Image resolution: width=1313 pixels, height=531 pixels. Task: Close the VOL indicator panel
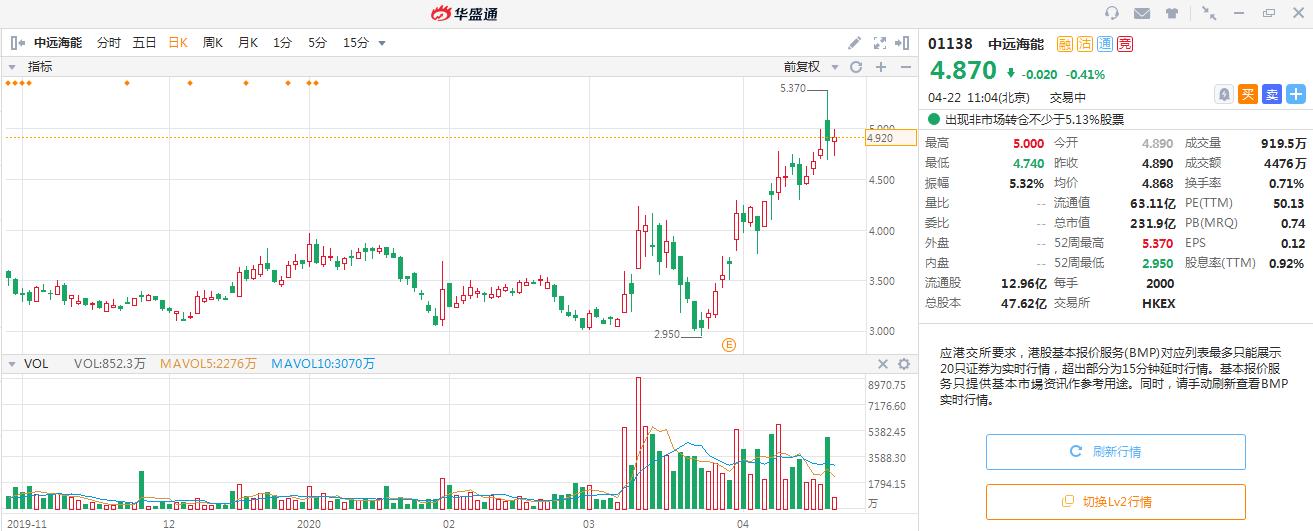[x=883, y=364]
